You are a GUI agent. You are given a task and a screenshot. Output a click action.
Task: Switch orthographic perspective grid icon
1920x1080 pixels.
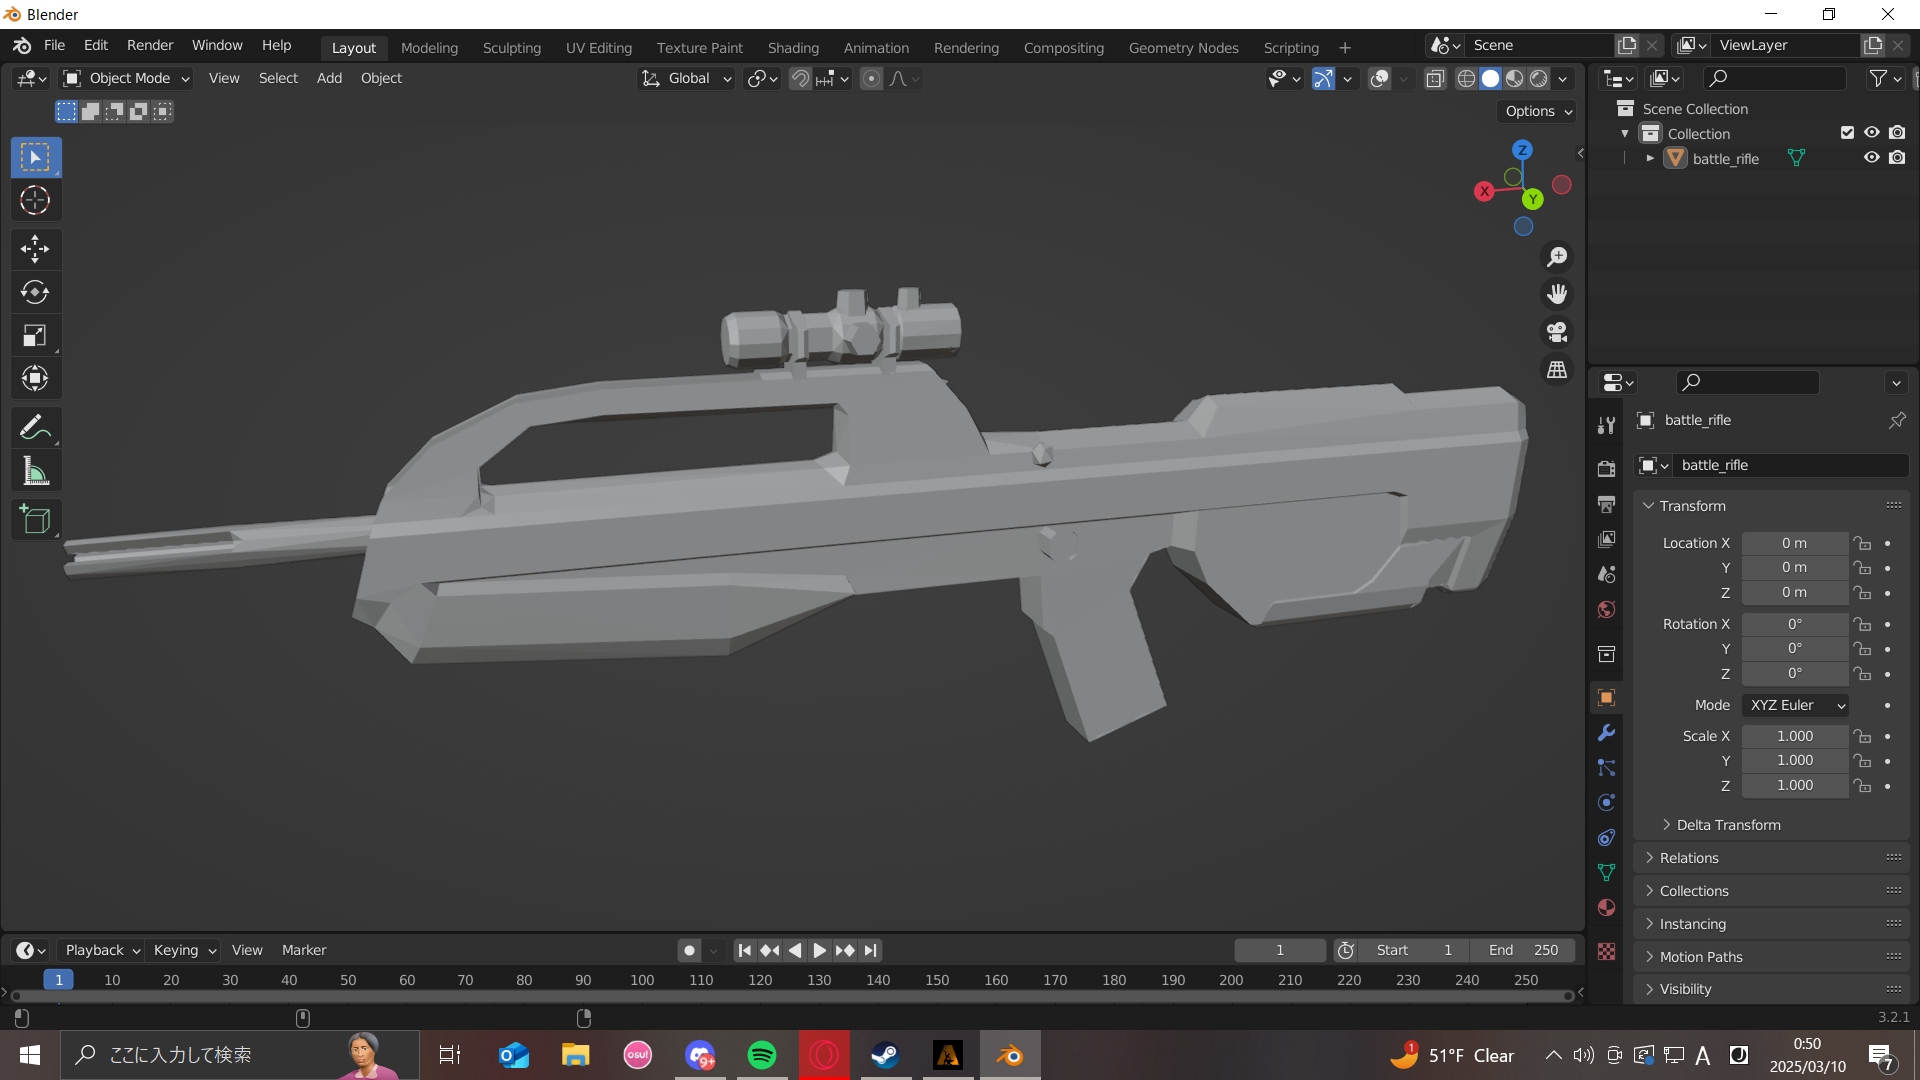[1557, 370]
